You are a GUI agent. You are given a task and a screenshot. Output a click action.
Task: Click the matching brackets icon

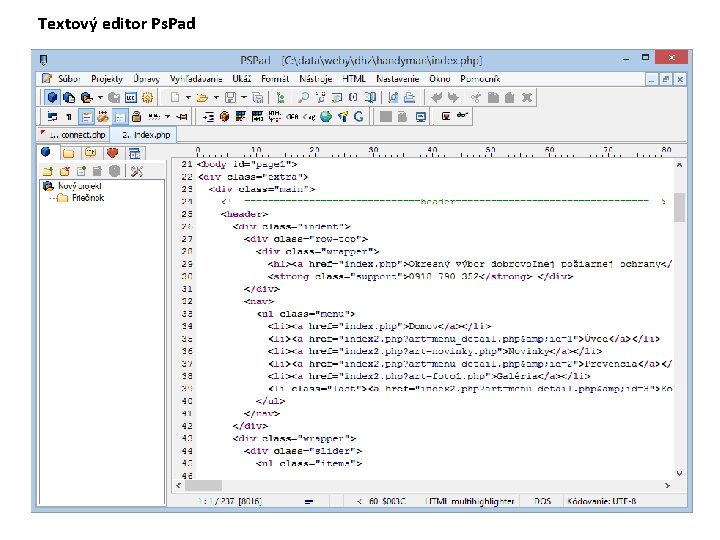pyautogui.click(x=353, y=97)
